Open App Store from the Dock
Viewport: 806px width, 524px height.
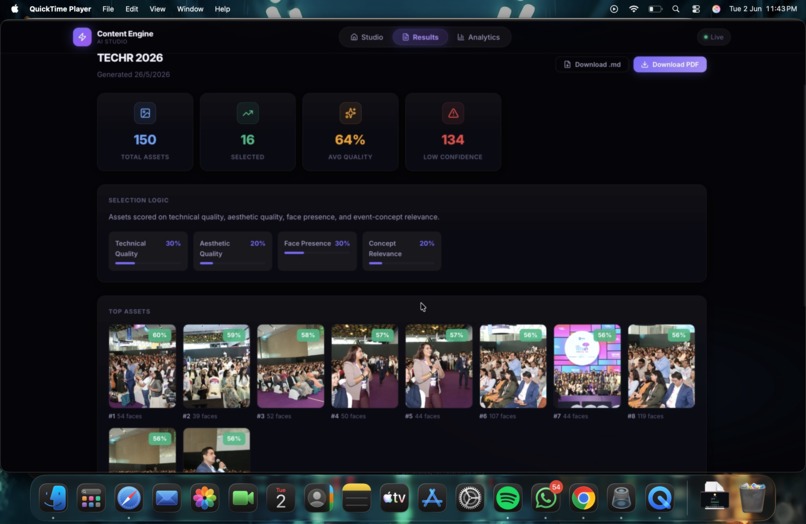point(432,498)
